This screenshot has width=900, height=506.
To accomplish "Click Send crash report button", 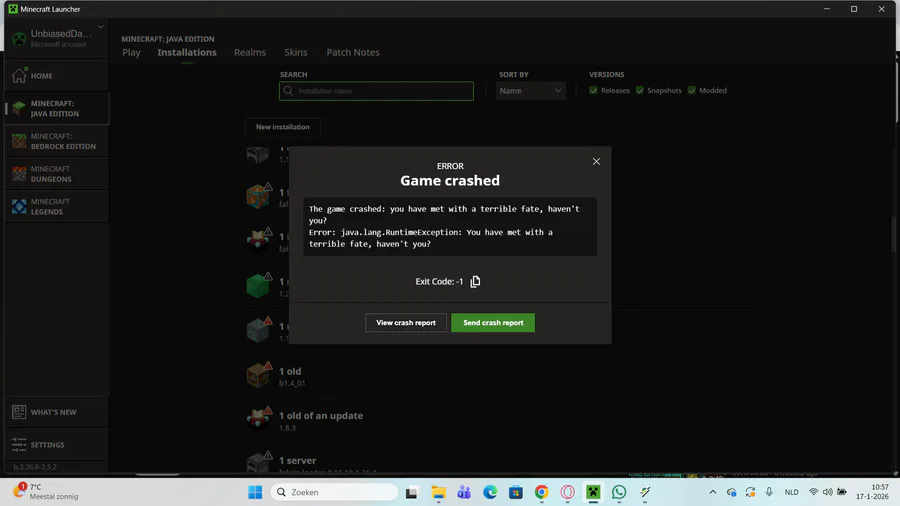I will pyautogui.click(x=493, y=322).
